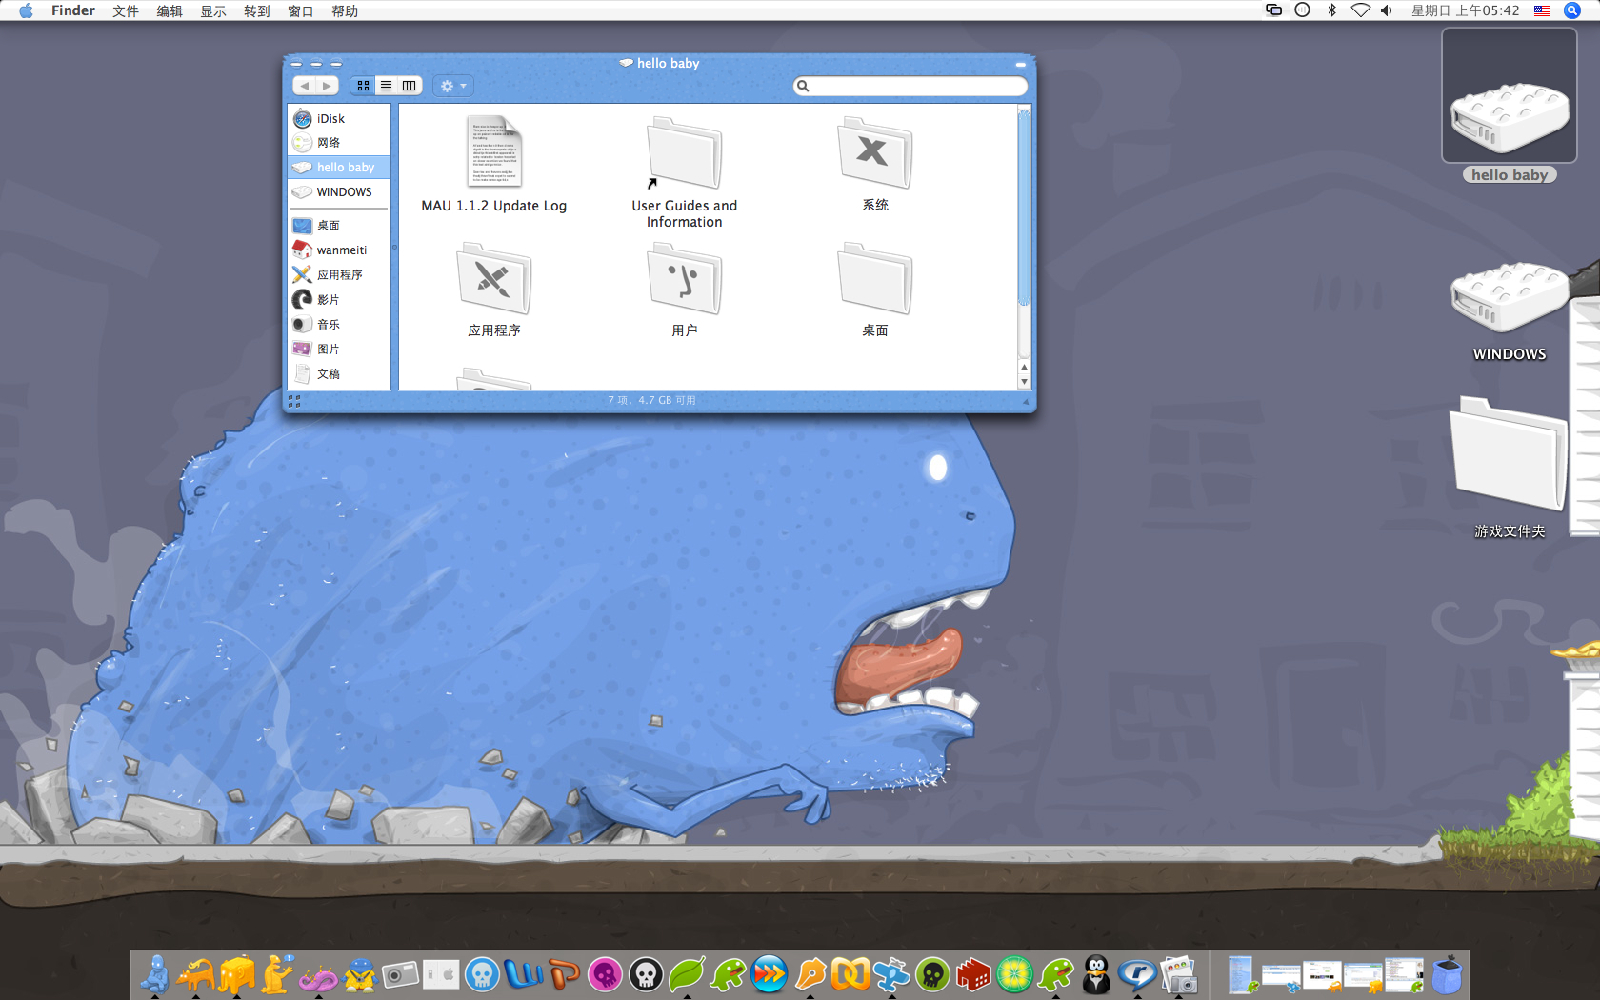1600x1000 pixels.
Task: Open the 转到 menu
Action: point(257,11)
